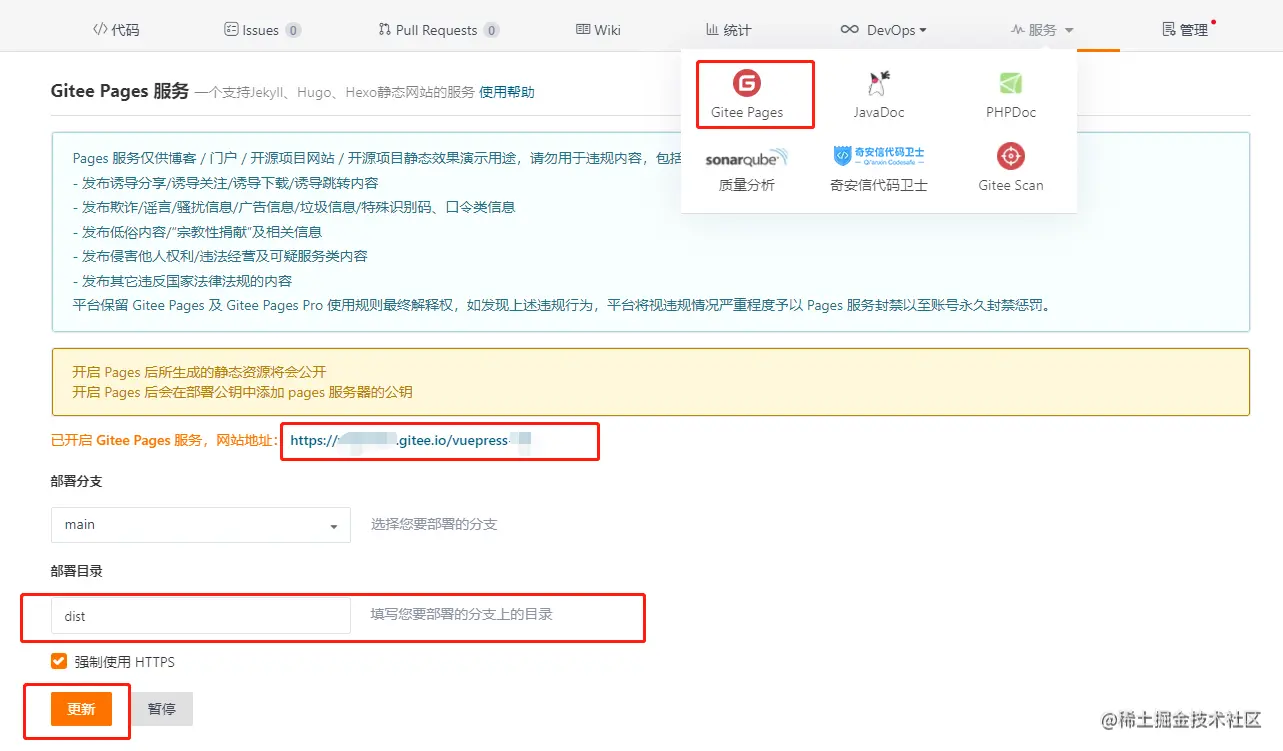Click the pulse icon beside 服务
The height and width of the screenshot is (751, 1283).
pyautogui.click(x=1018, y=30)
